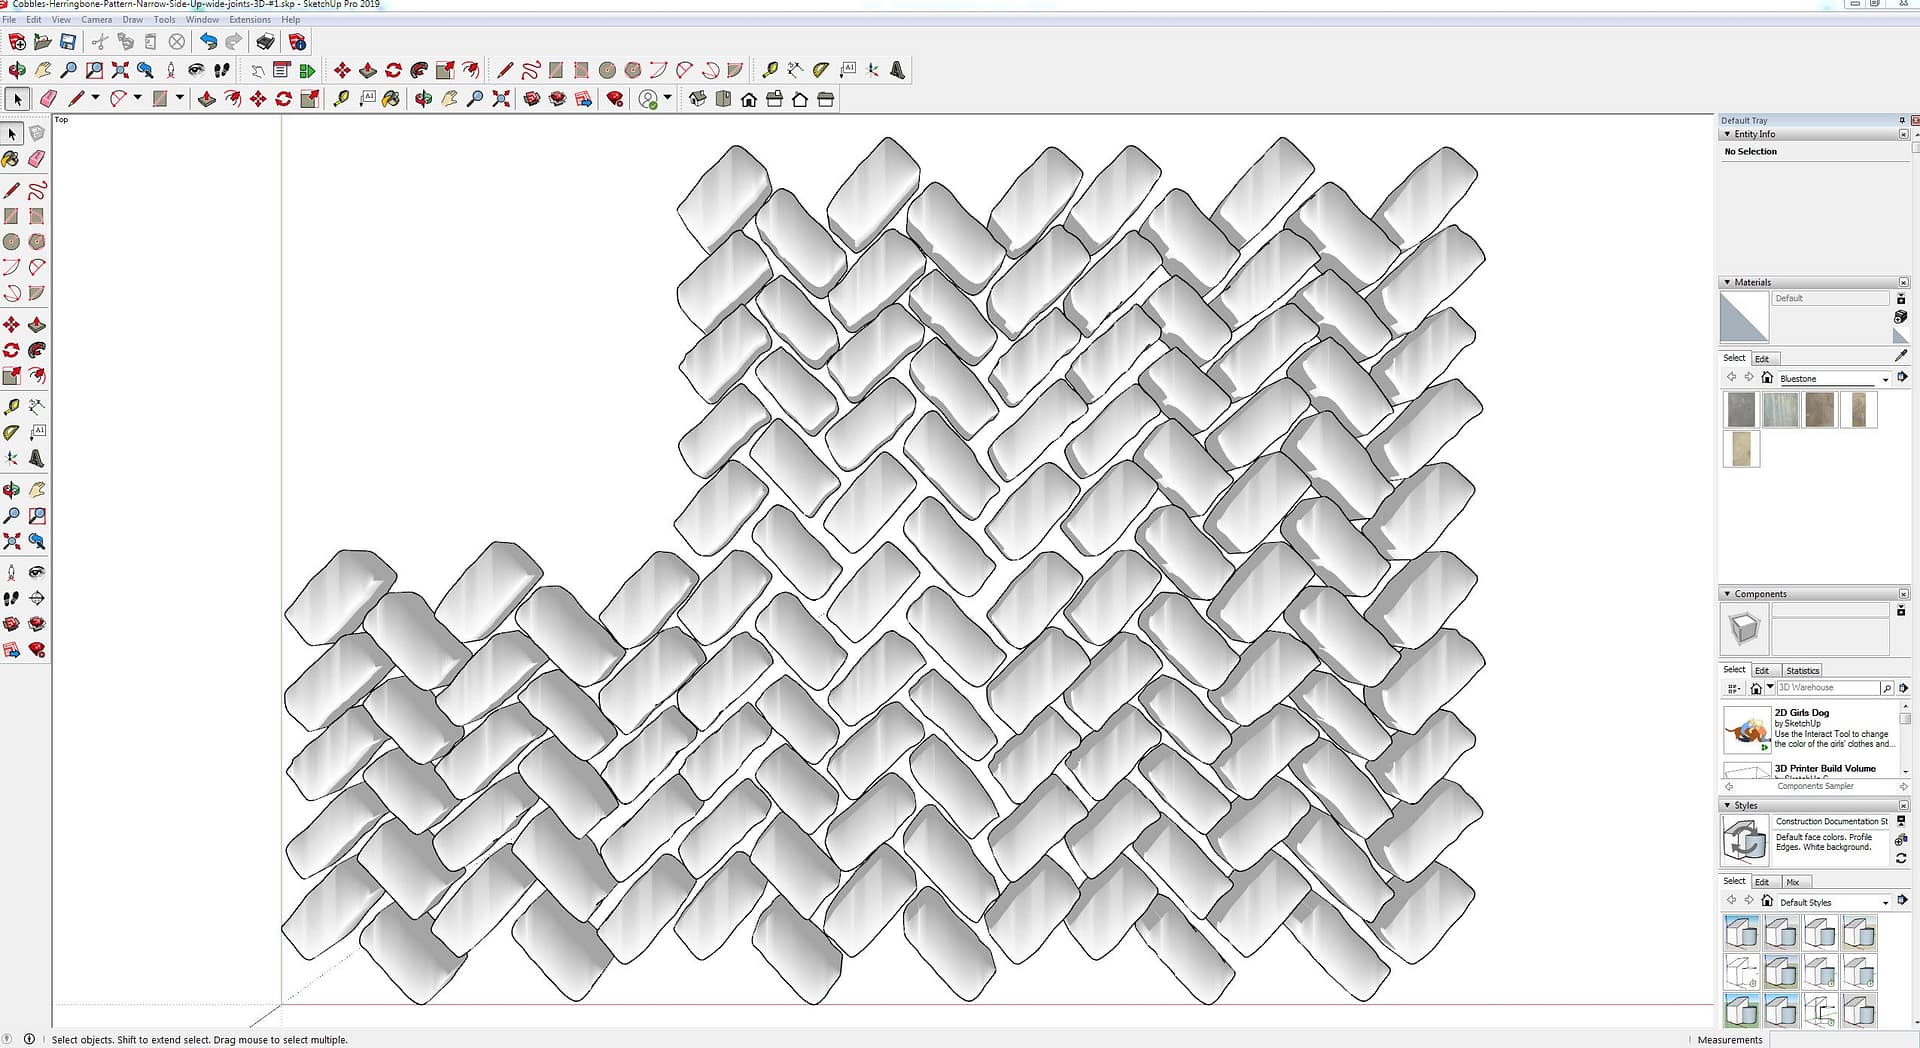Open the Default Styles collection dropdown

[1885, 903]
